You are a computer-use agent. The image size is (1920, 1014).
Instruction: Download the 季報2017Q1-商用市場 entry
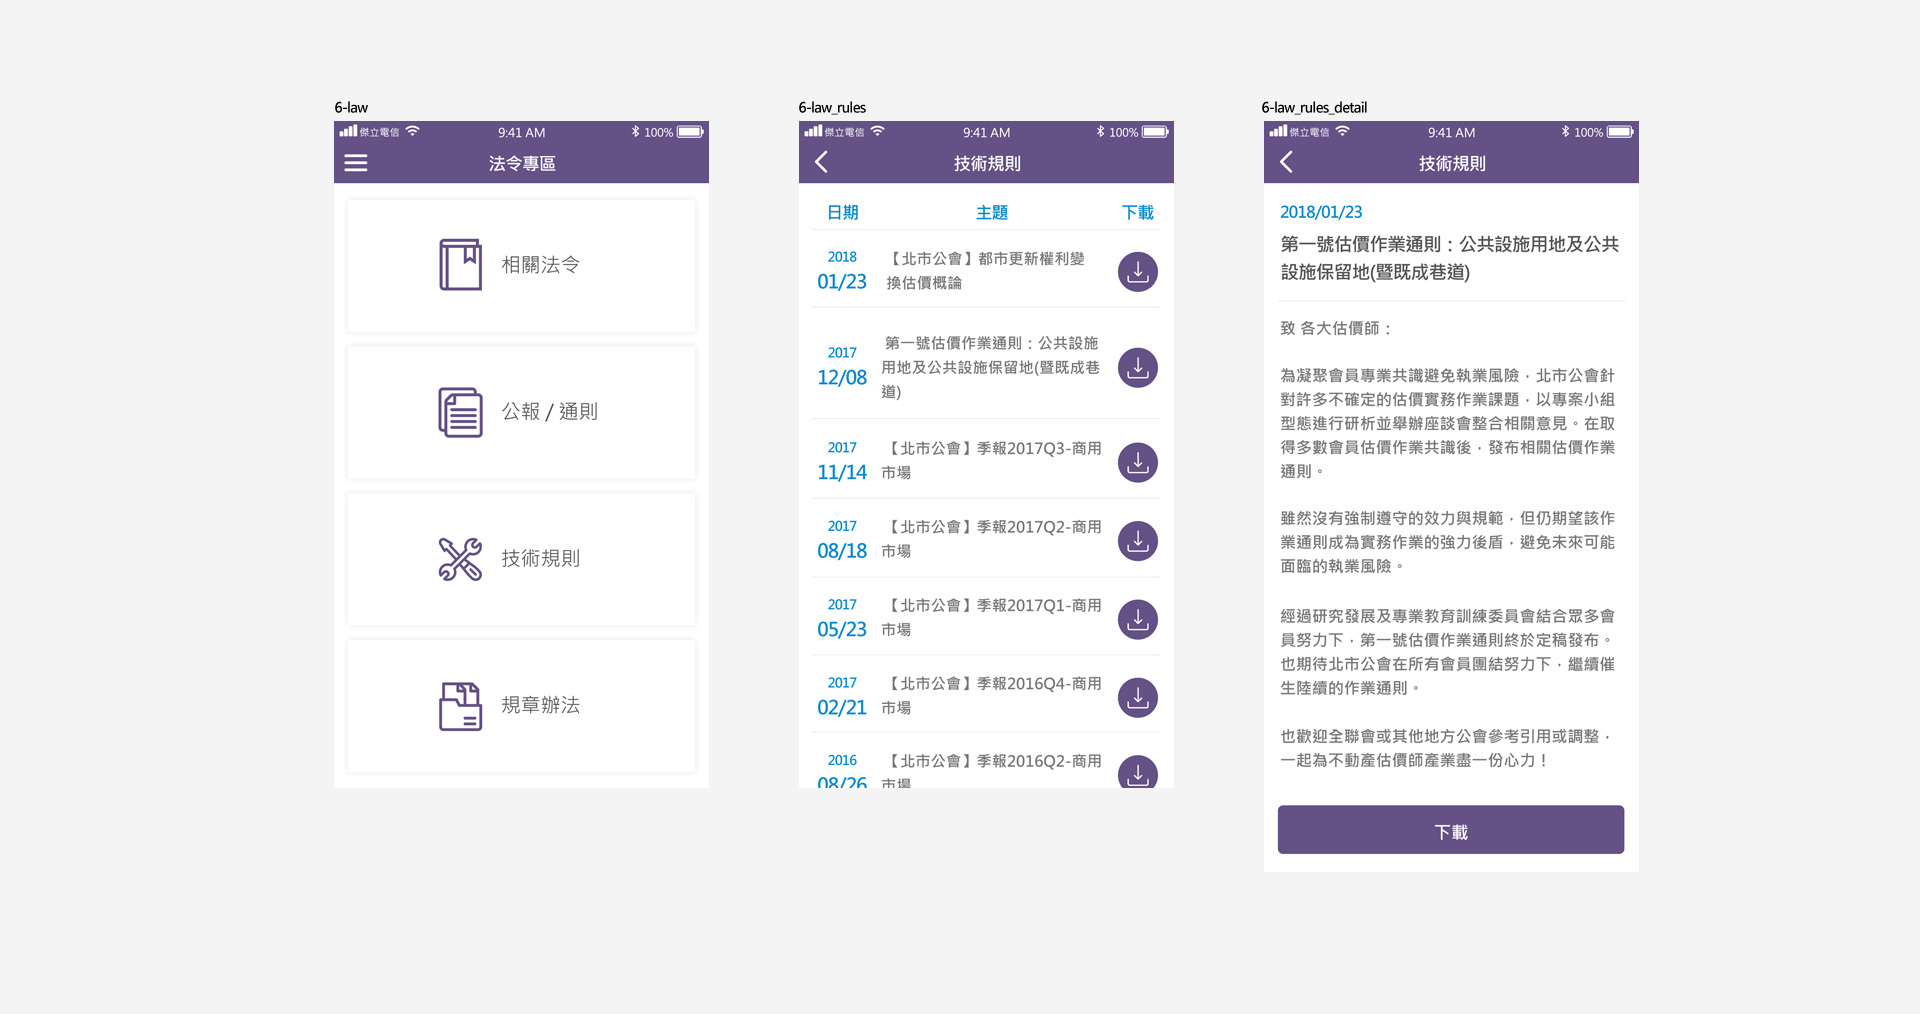[x=1137, y=620]
